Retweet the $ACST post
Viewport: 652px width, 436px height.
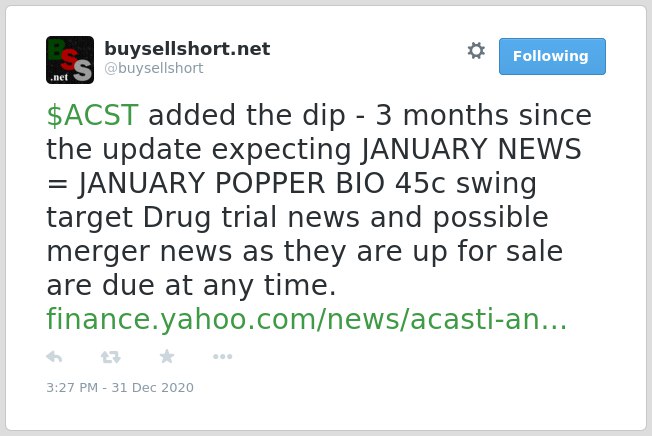coord(111,357)
